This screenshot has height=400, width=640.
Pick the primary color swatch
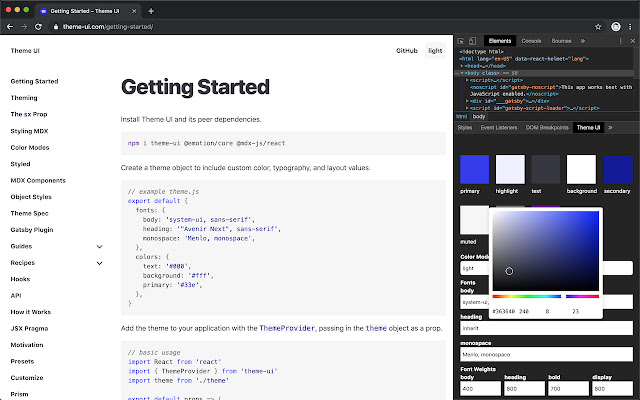[474, 168]
